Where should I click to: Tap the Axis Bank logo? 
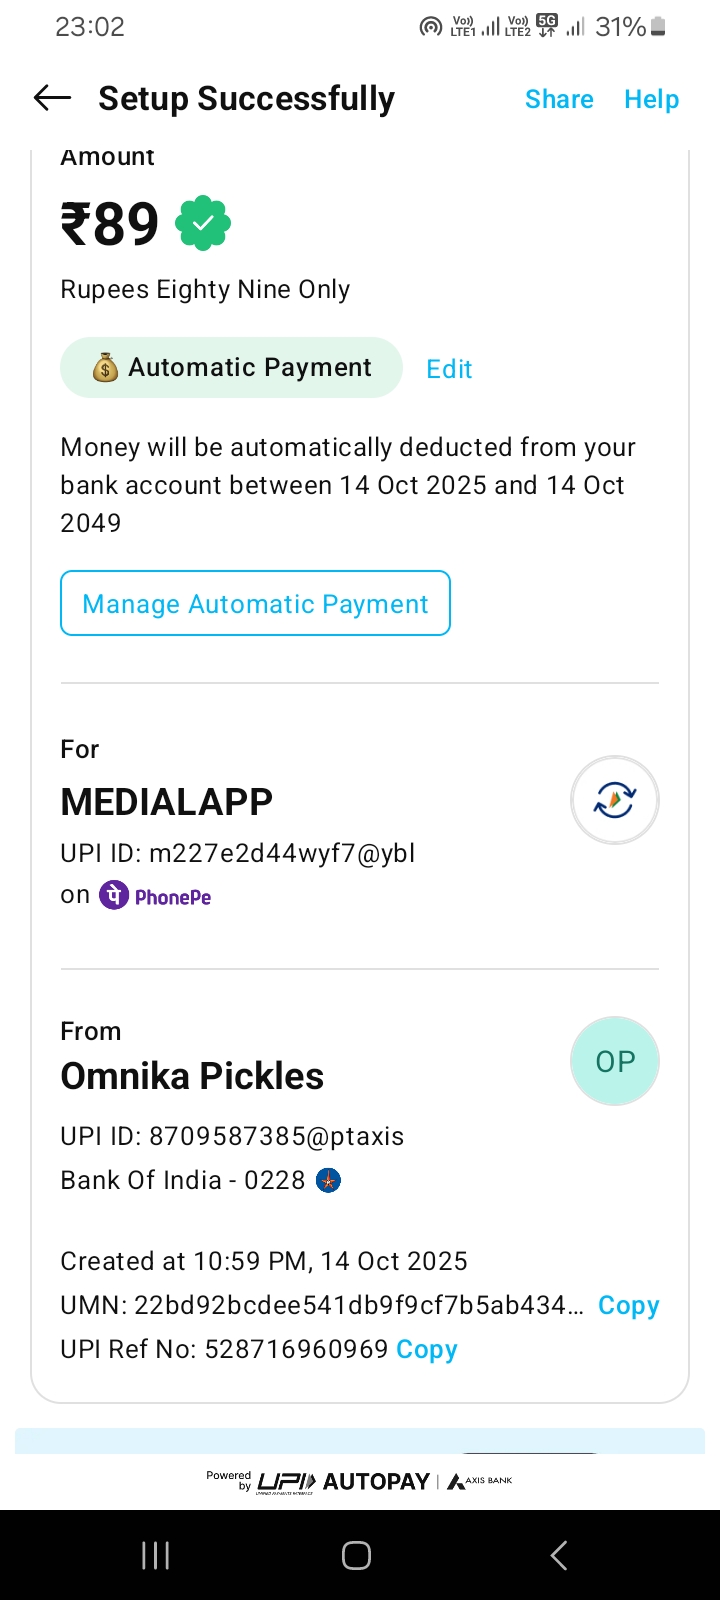pos(480,1481)
